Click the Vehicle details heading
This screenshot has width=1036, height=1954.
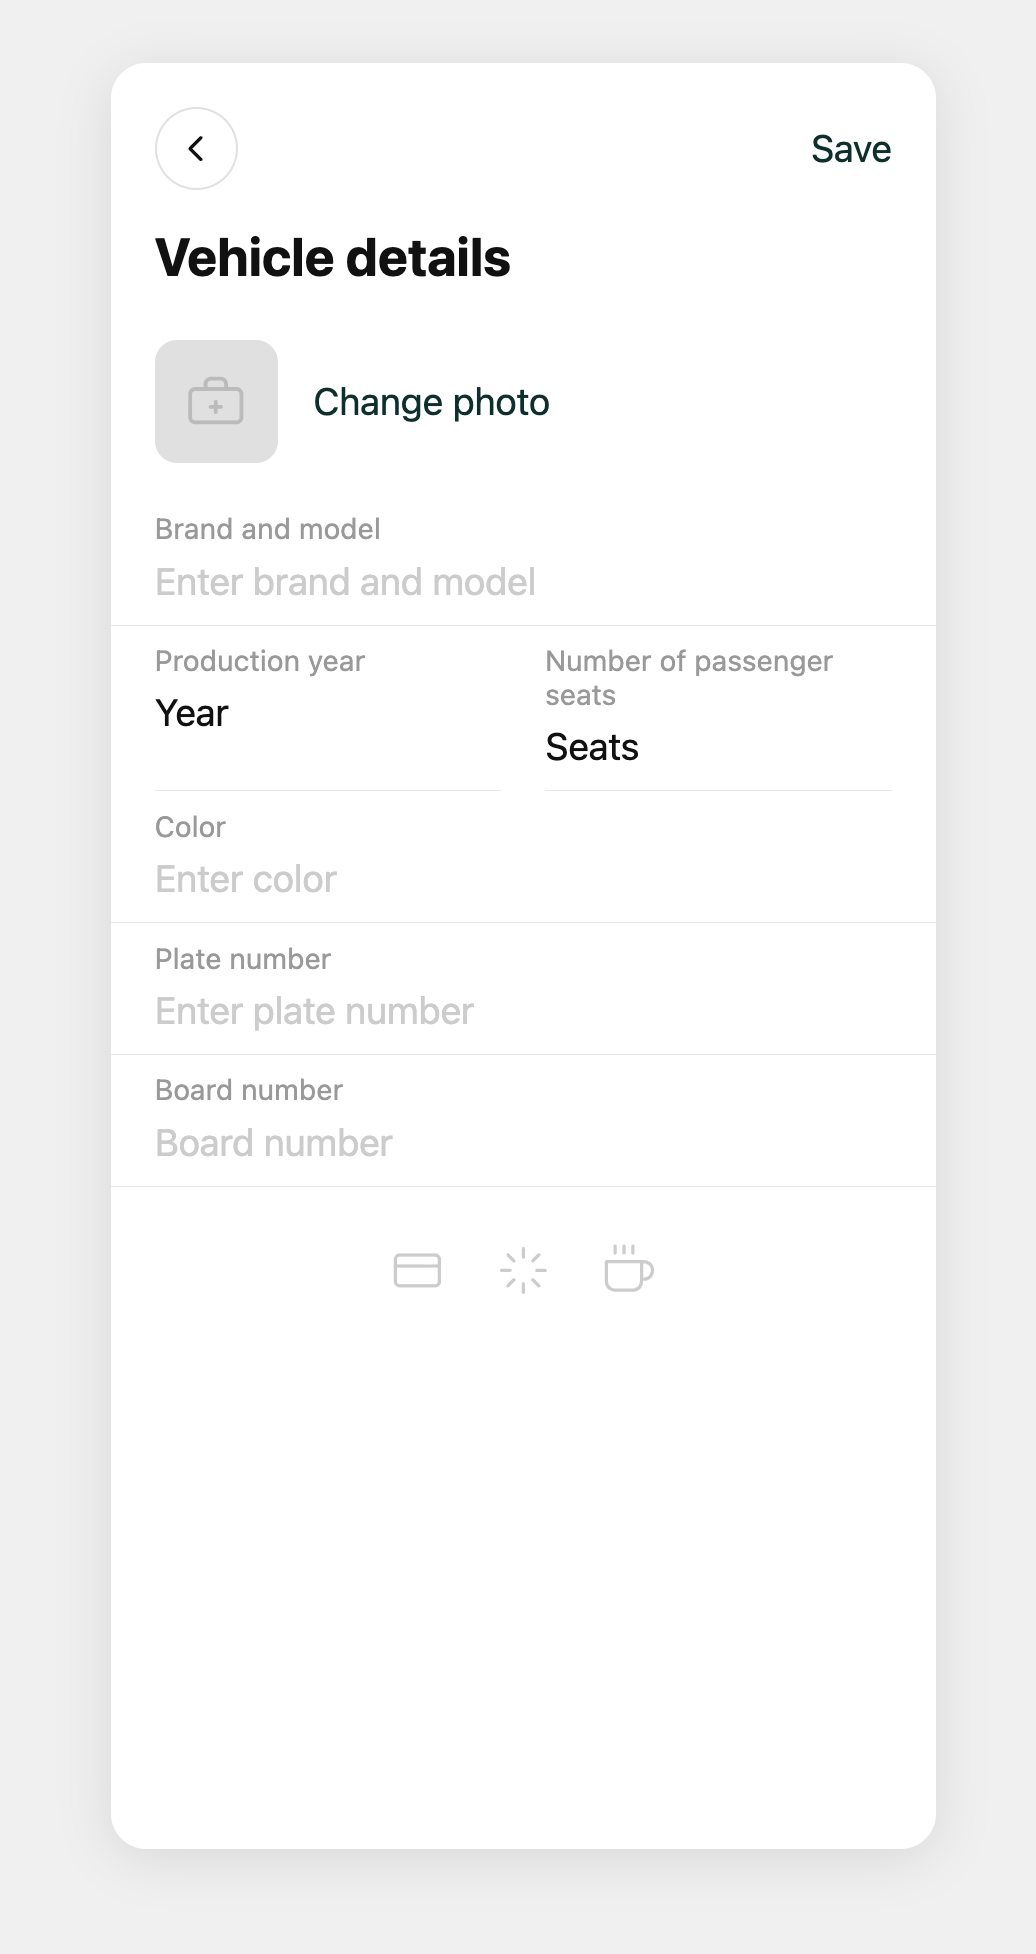(x=333, y=258)
